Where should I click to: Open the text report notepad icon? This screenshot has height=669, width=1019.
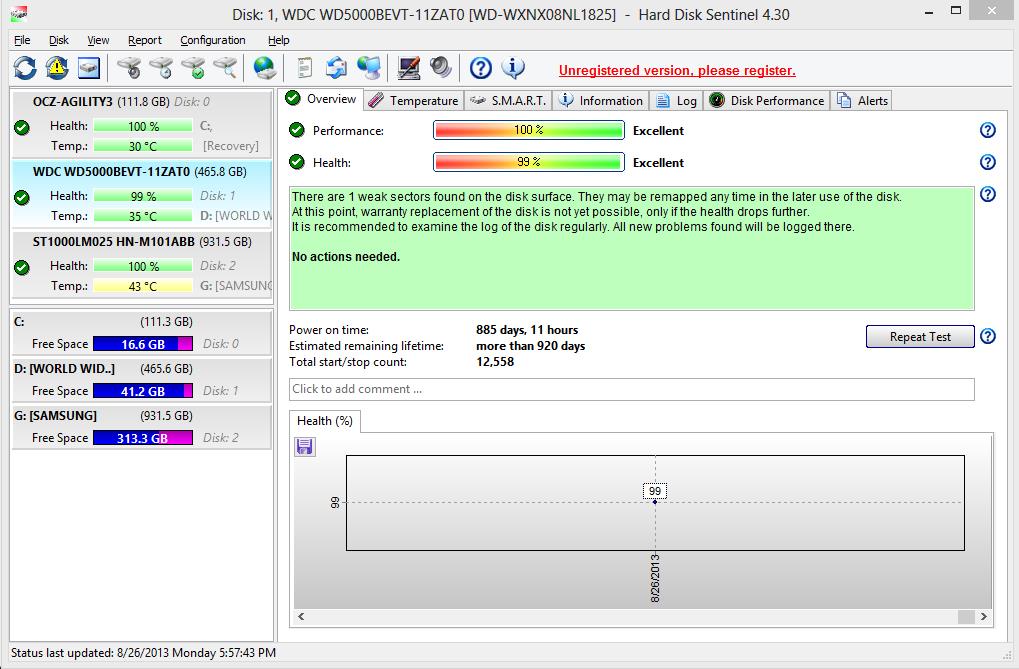point(304,68)
